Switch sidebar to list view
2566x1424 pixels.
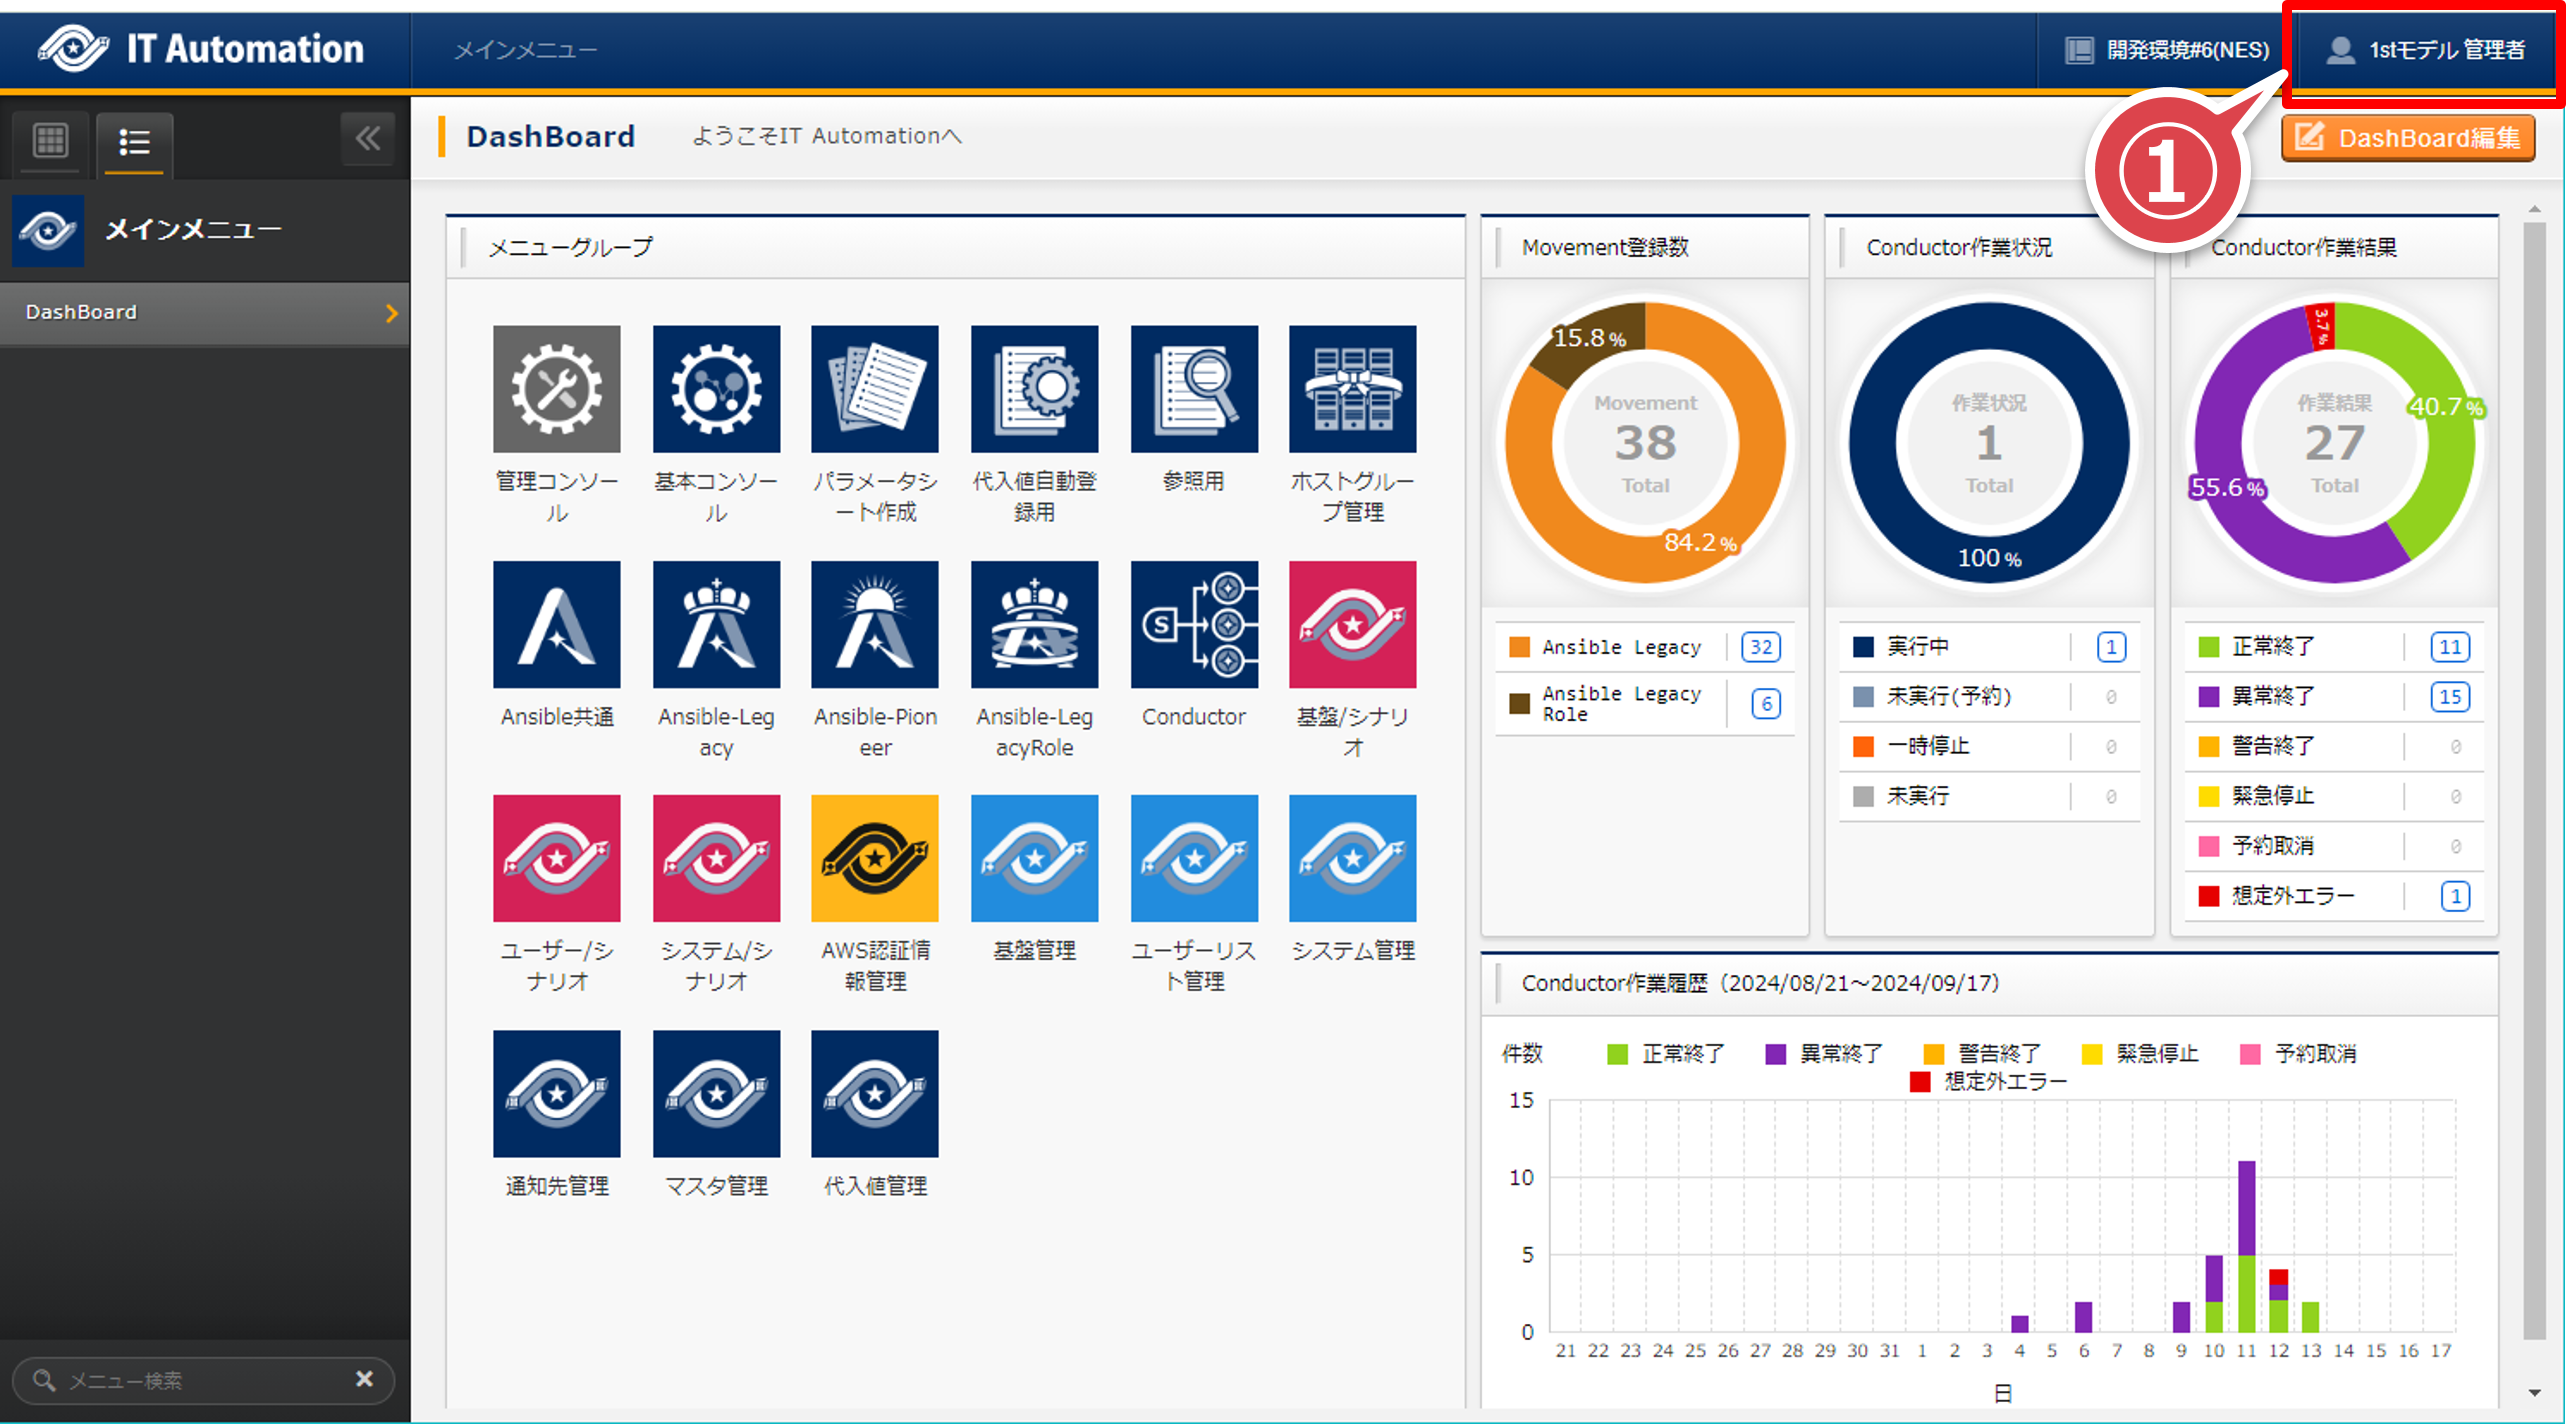134,142
